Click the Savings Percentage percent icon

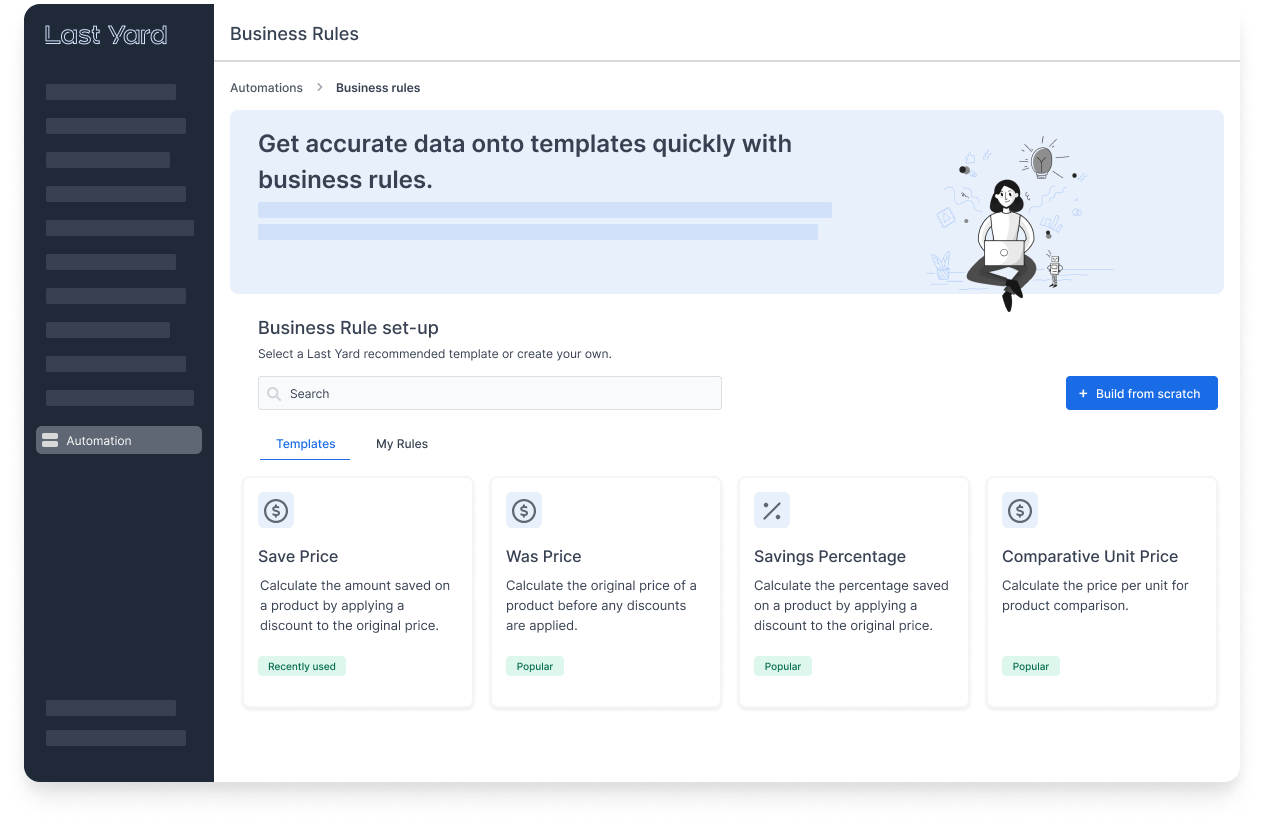(x=772, y=511)
